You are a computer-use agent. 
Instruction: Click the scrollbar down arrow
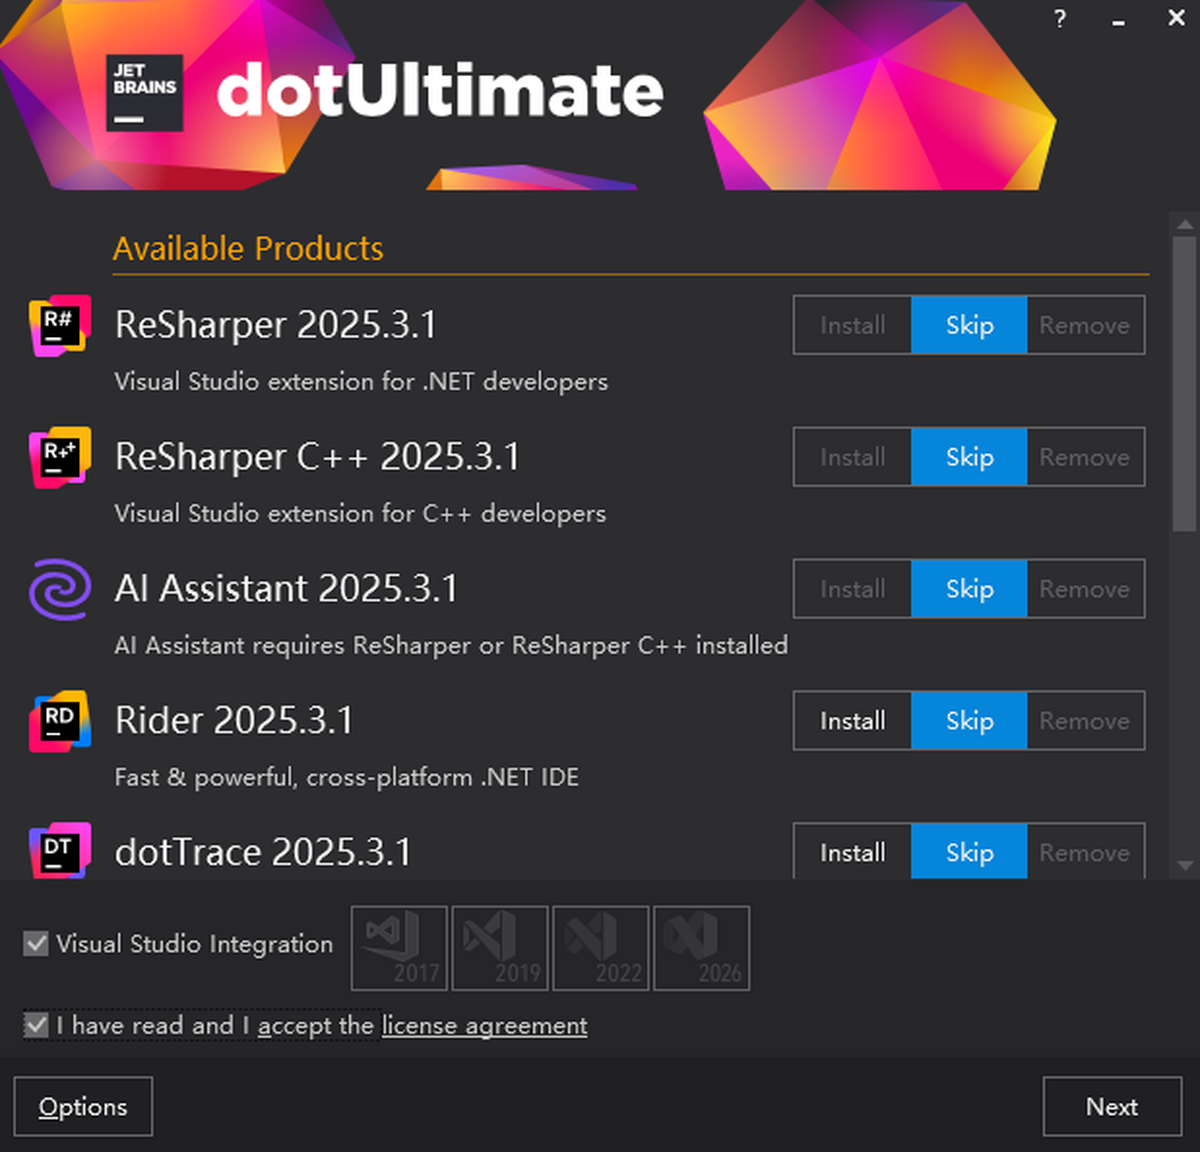tap(1185, 866)
